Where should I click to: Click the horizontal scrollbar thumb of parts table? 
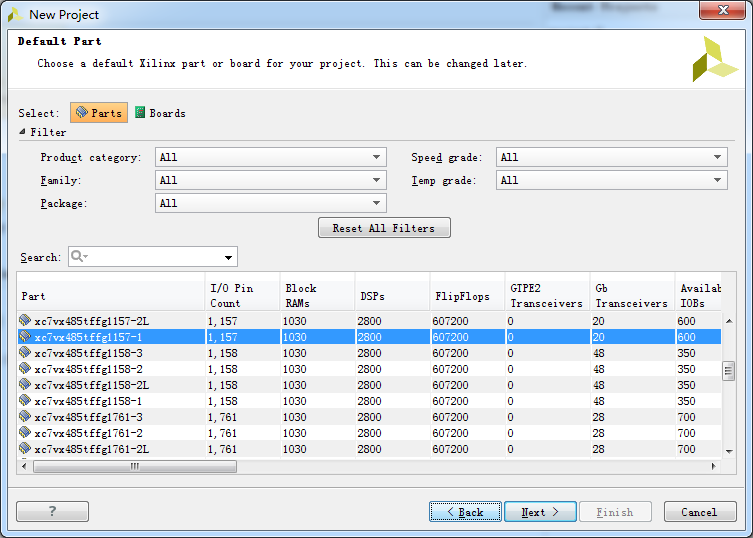(135, 466)
